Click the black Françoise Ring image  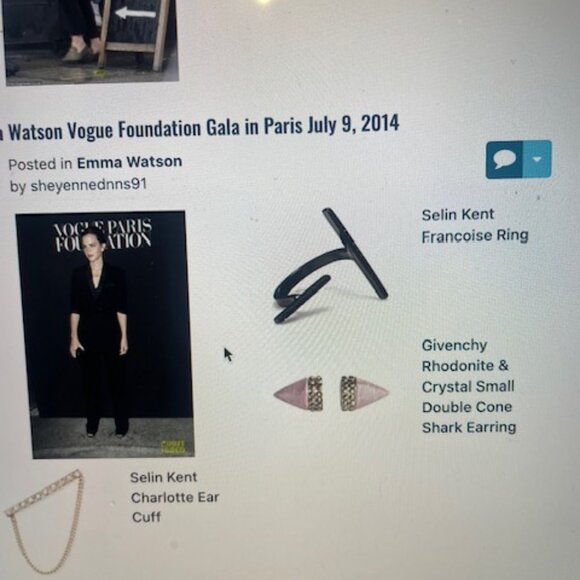pyautogui.click(x=330, y=266)
